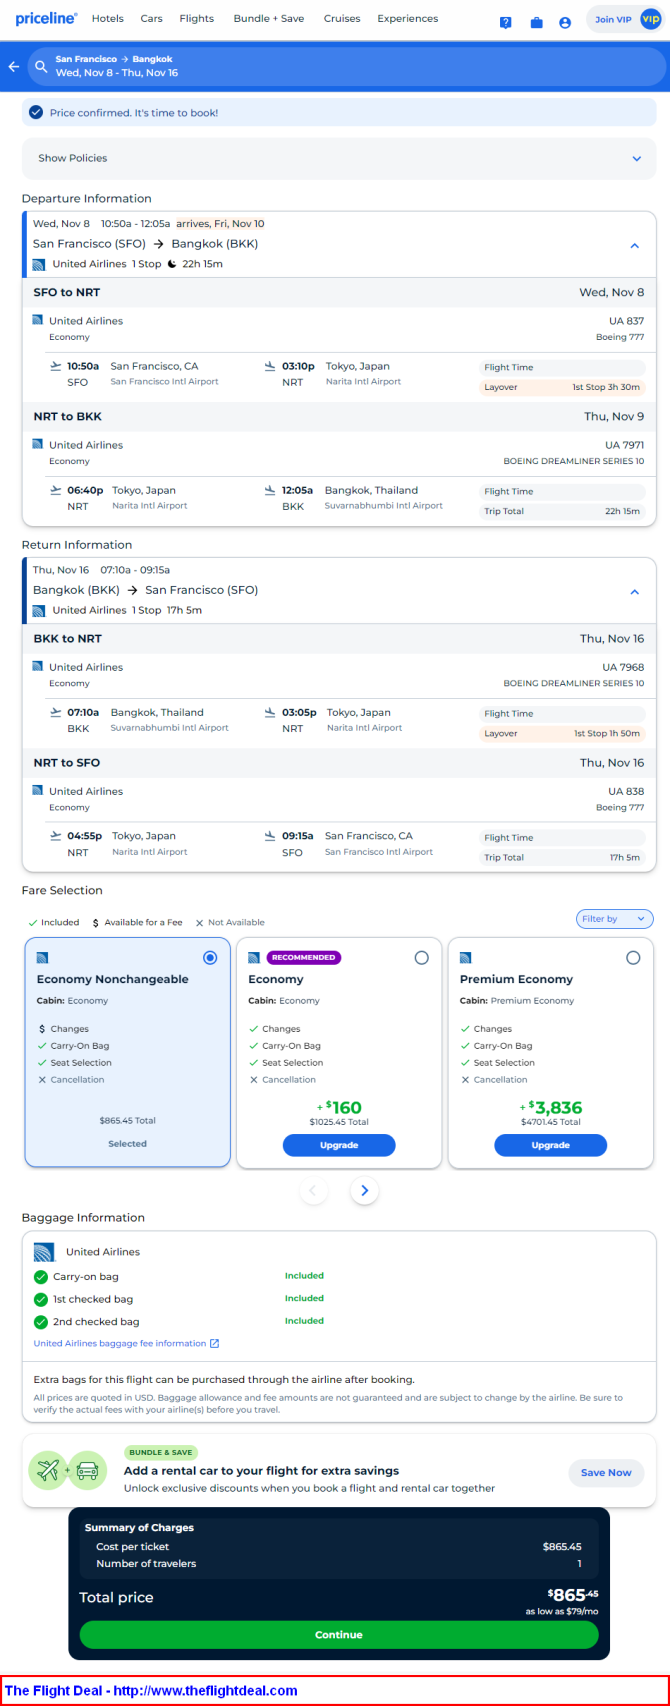
Task: Click the $4701.45 Total text
Action: click(551, 1122)
